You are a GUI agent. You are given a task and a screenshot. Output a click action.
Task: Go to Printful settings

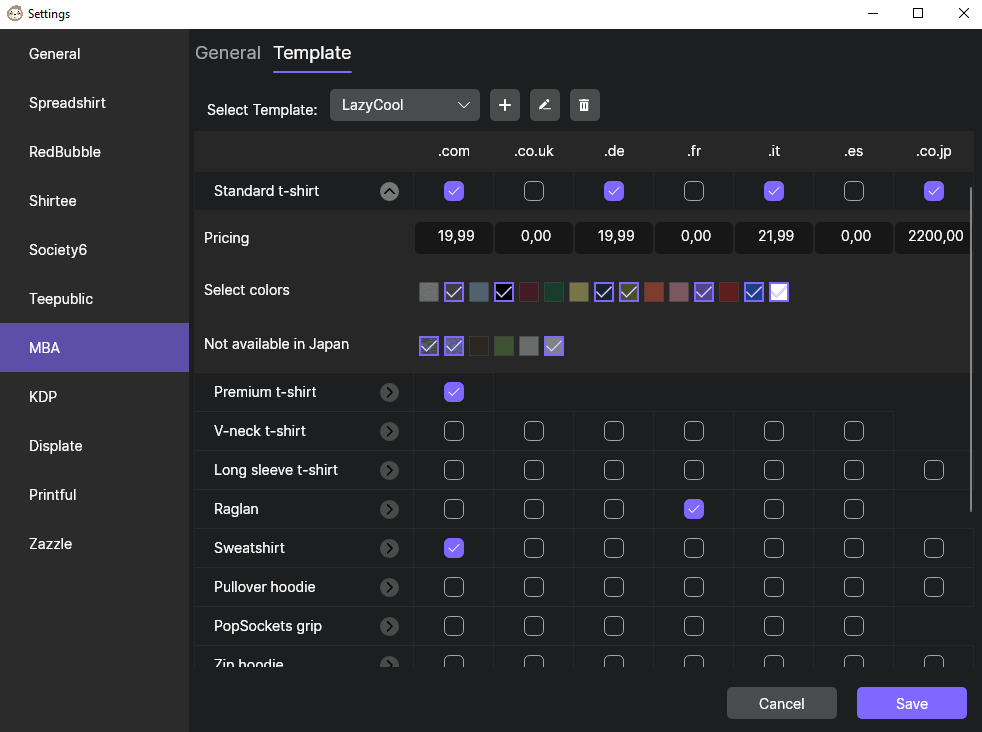click(x=95, y=495)
